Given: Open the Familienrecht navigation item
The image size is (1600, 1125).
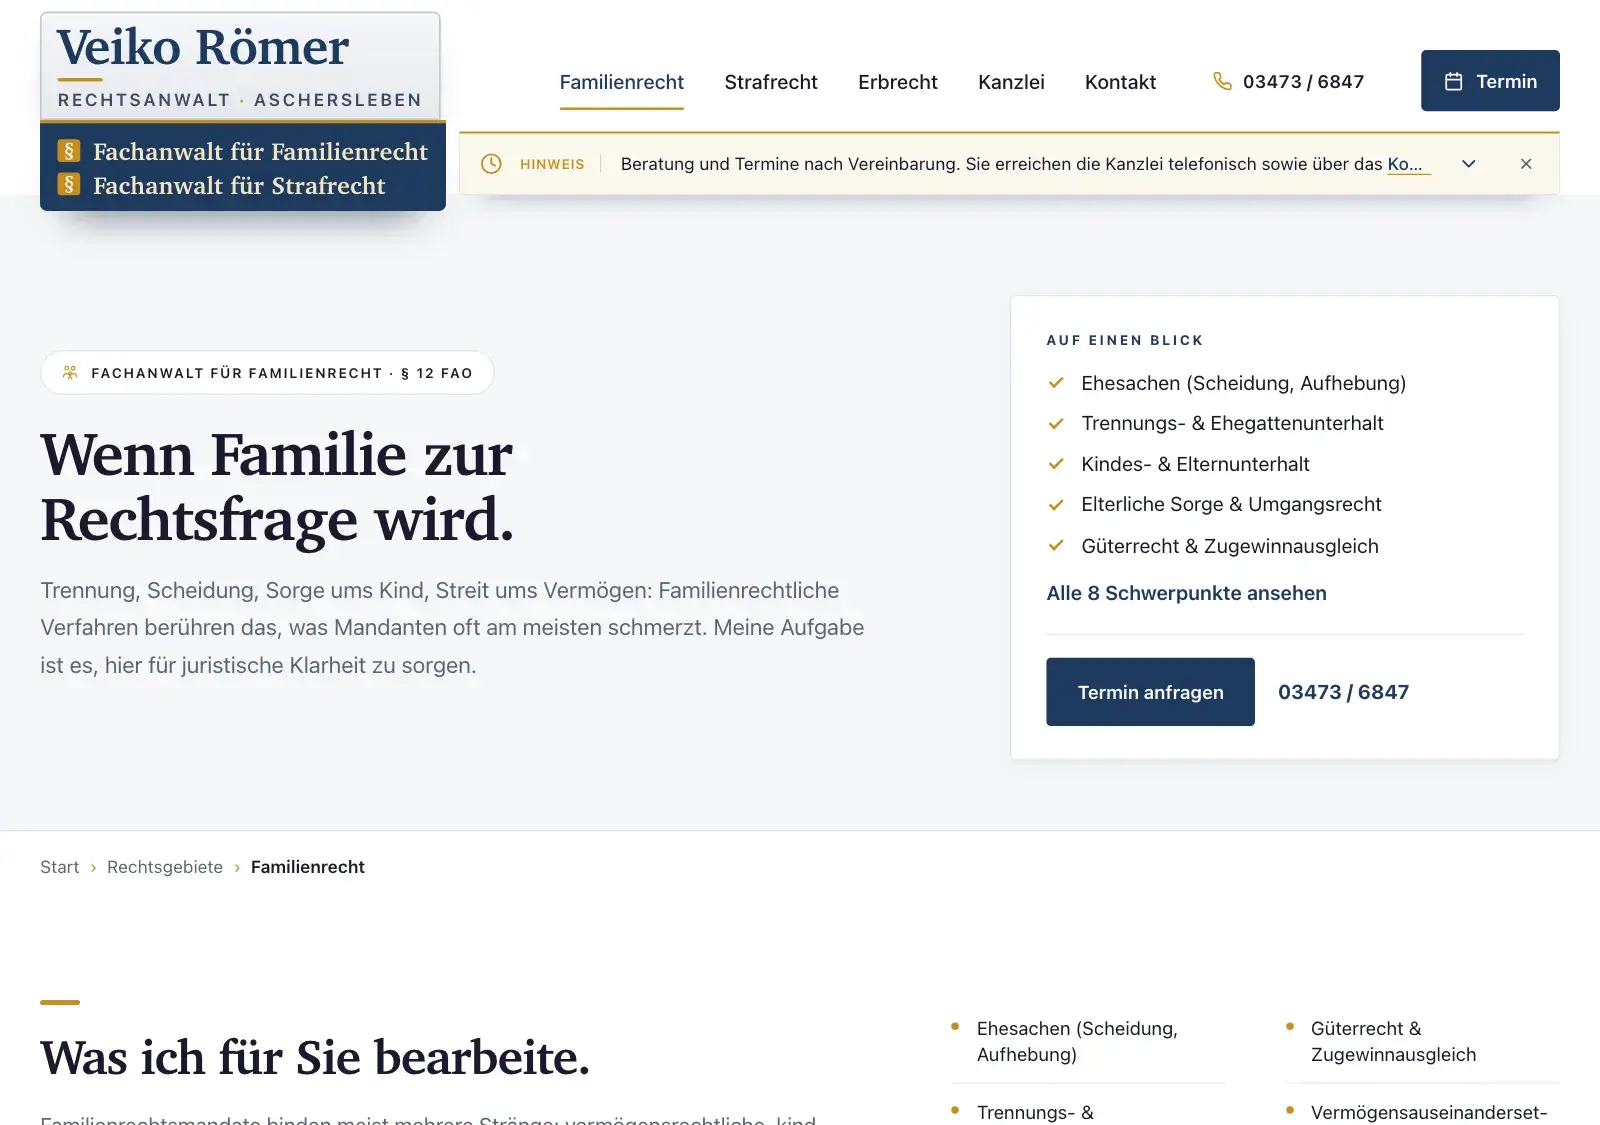Looking at the screenshot, I should click(622, 82).
